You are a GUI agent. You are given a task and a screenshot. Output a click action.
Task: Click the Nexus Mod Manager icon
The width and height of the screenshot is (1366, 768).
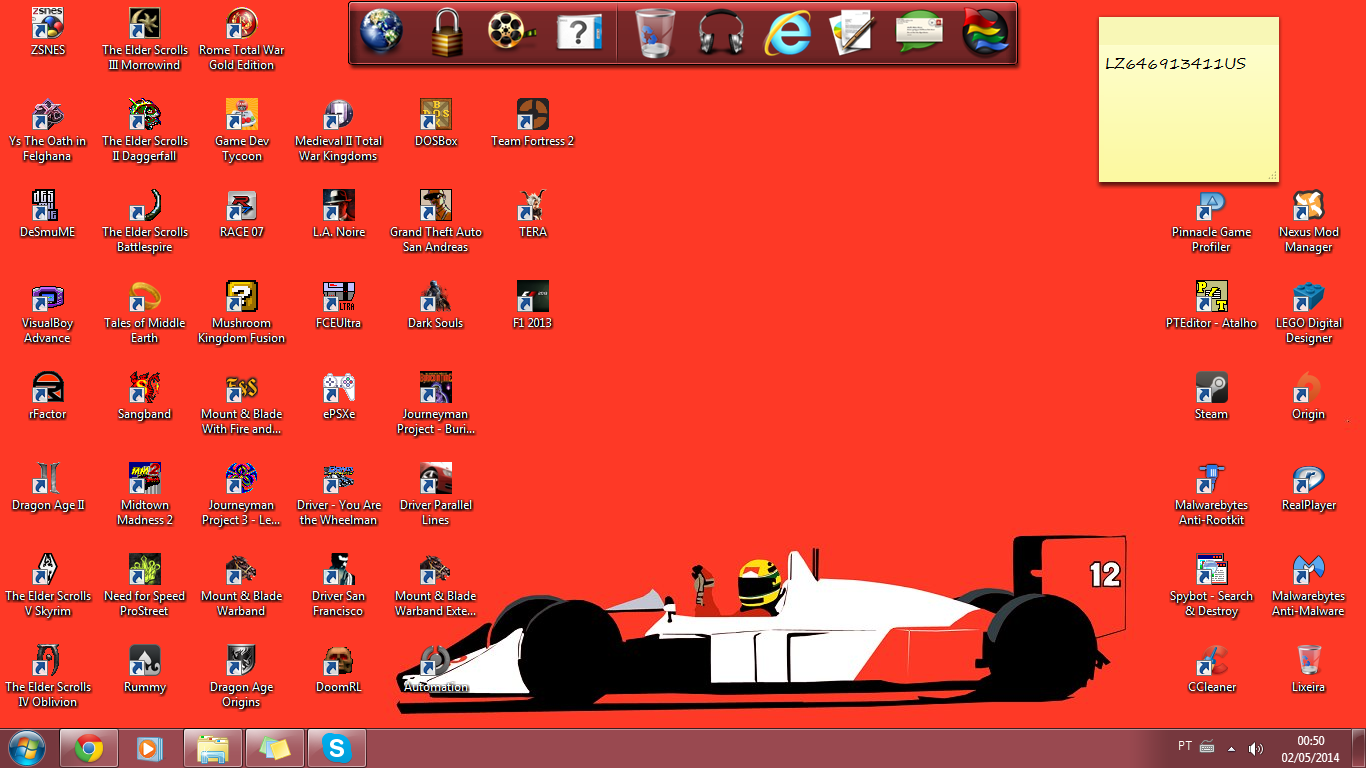tap(1308, 205)
